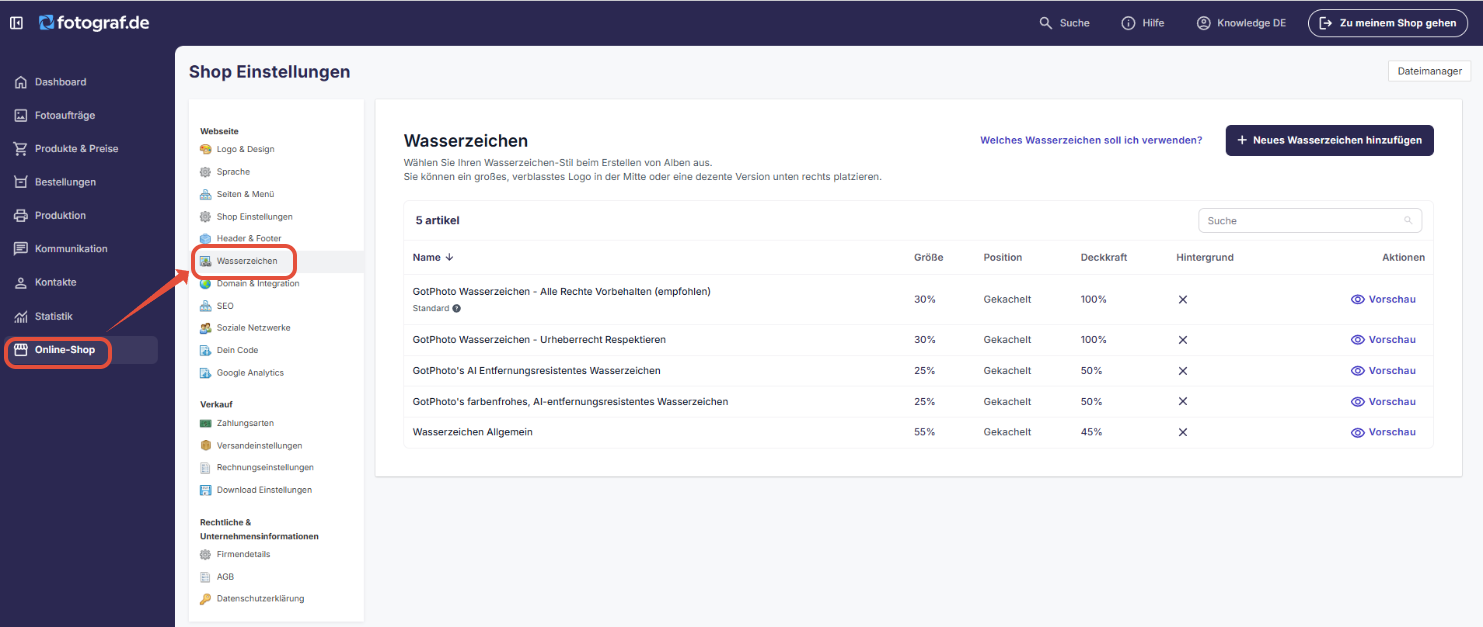Image resolution: width=1483 pixels, height=627 pixels.
Task: Click the Hintergrund column header
Action: click(x=1205, y=257)
